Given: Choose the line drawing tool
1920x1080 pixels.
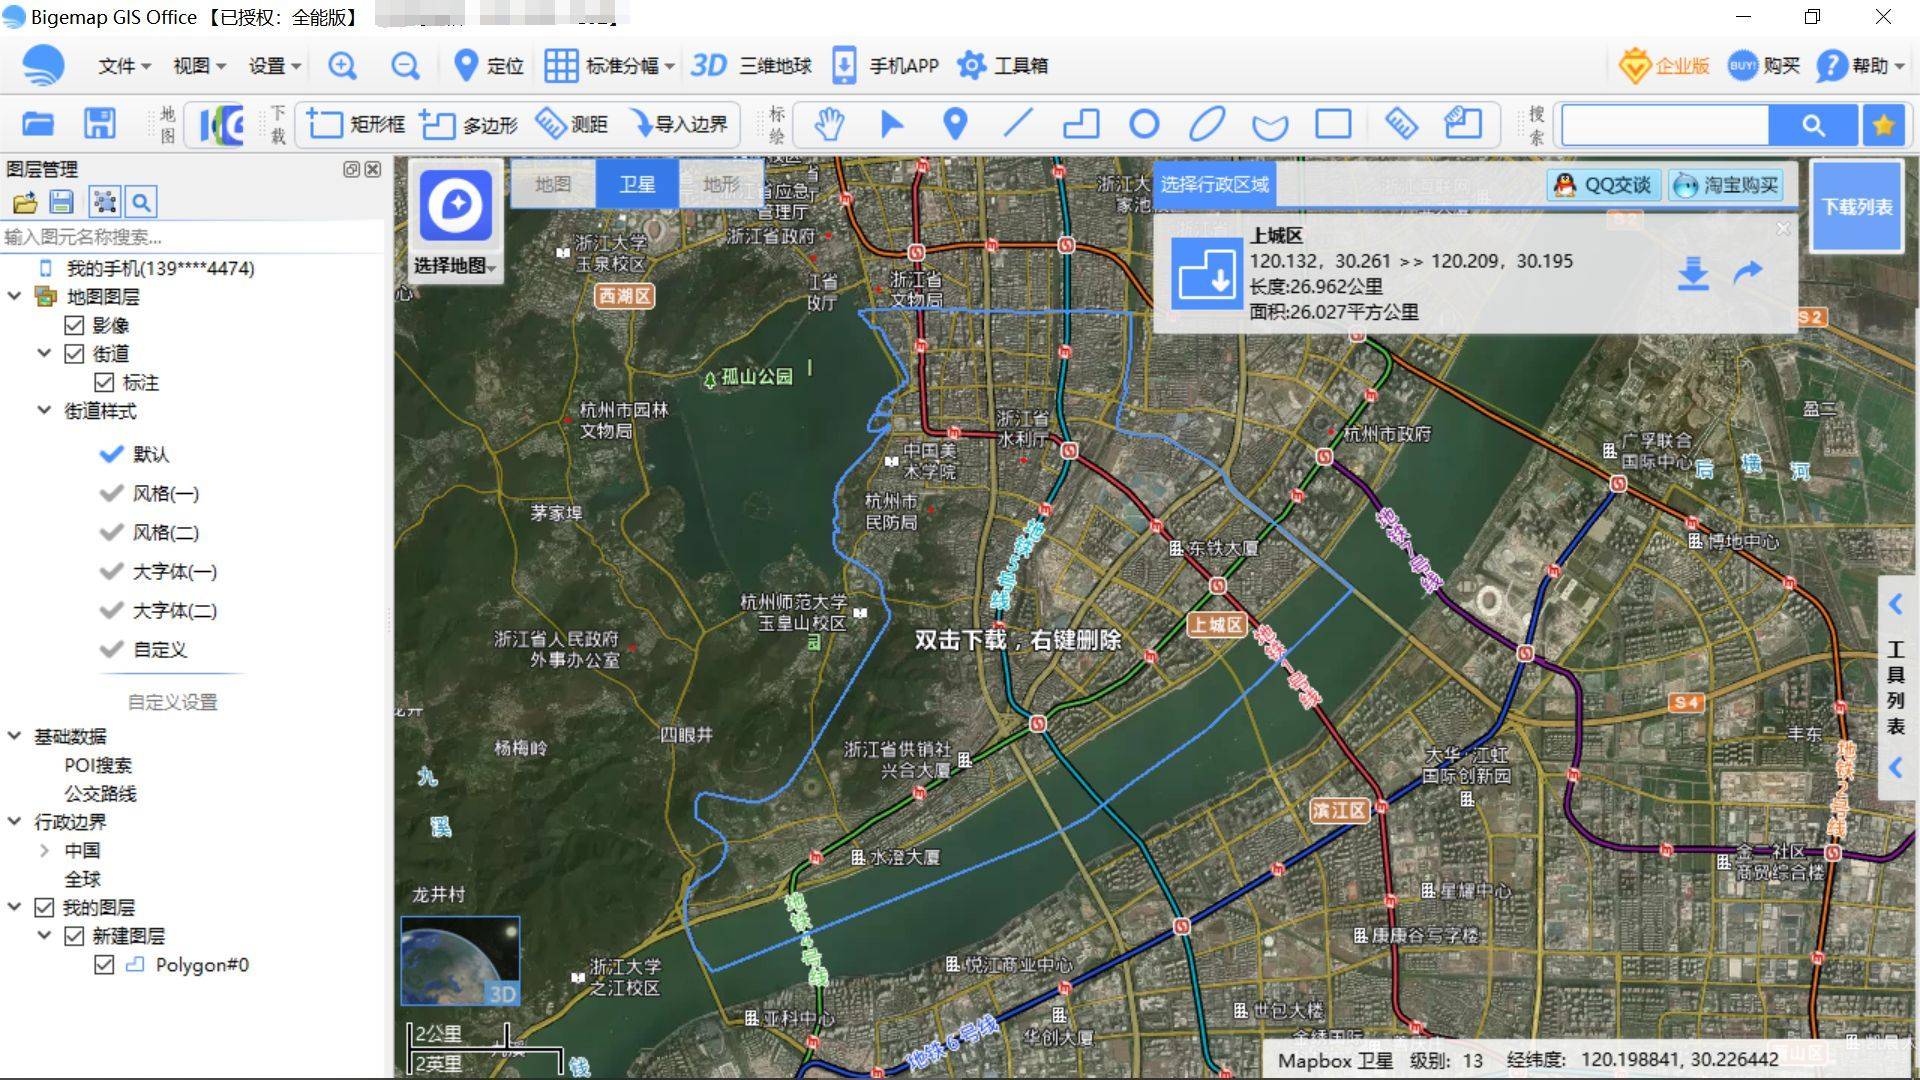Looking at the screenshot, I should (1018, 124).
